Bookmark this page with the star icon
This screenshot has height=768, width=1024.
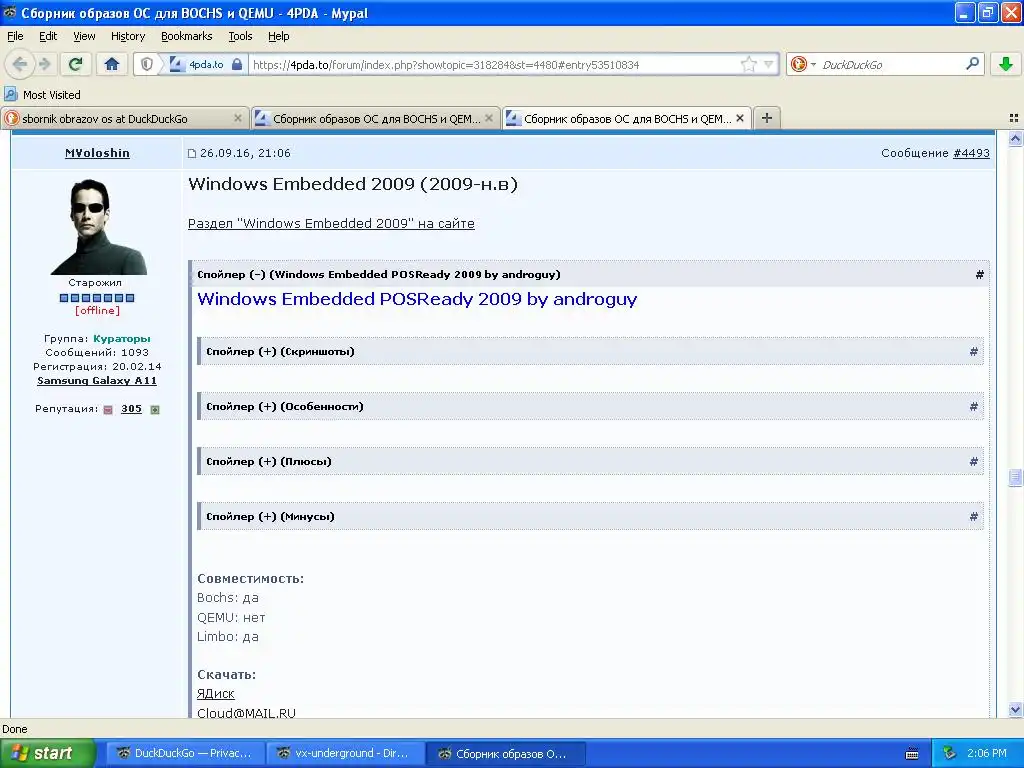point(748,64)
